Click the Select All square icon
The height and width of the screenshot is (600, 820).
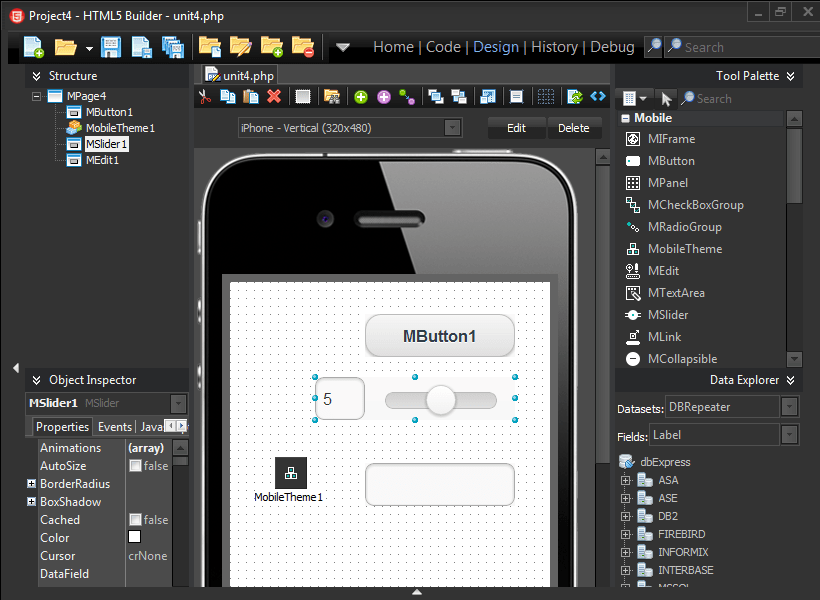[303, 97]
